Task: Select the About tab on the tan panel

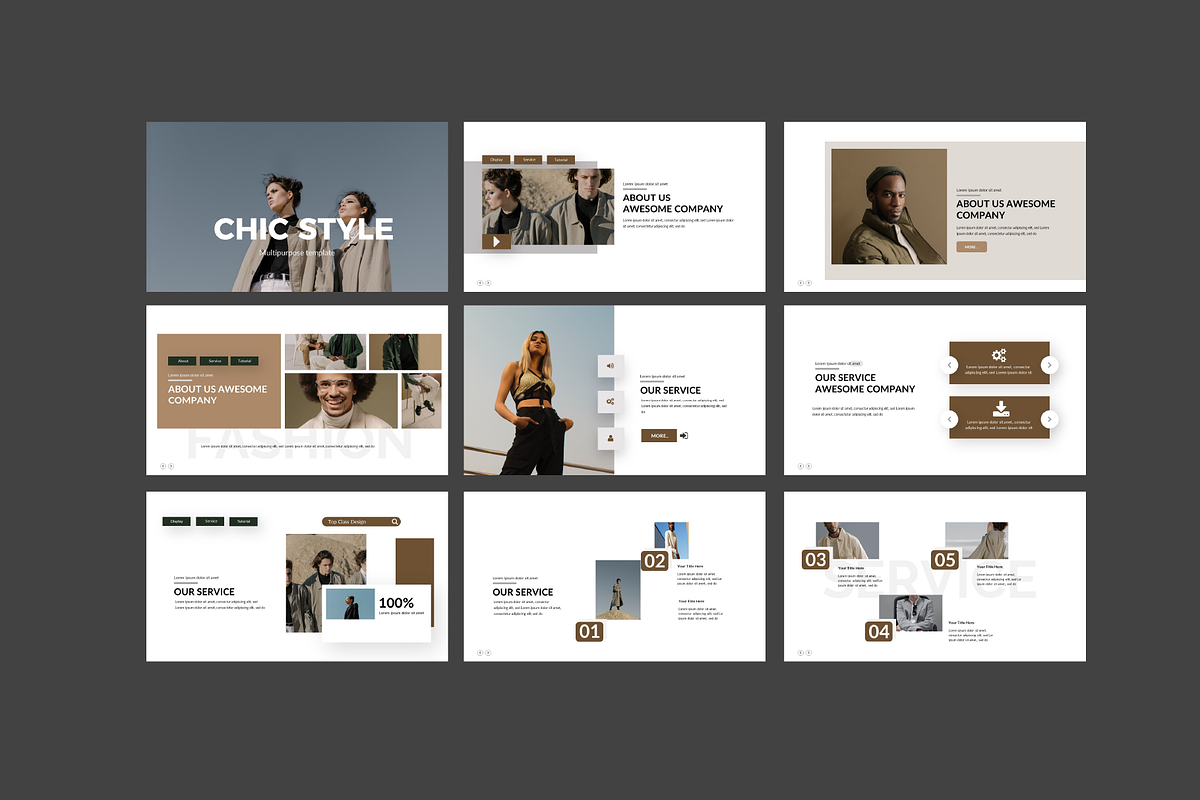Action: [182, 361]
